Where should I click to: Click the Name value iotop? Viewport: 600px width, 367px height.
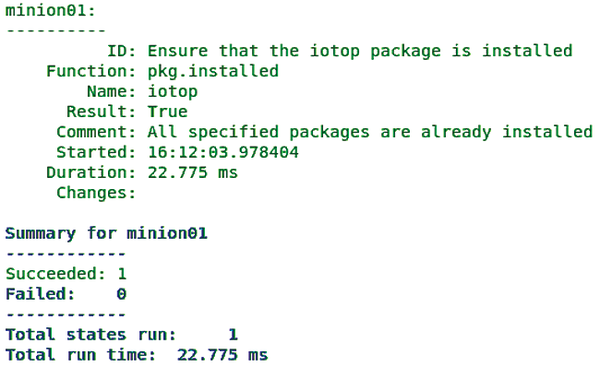pyautogui.click(x=173, y=92)
